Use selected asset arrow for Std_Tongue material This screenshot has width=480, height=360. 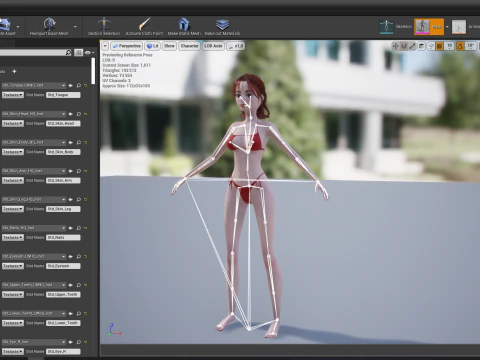click(x=71, y=86)
